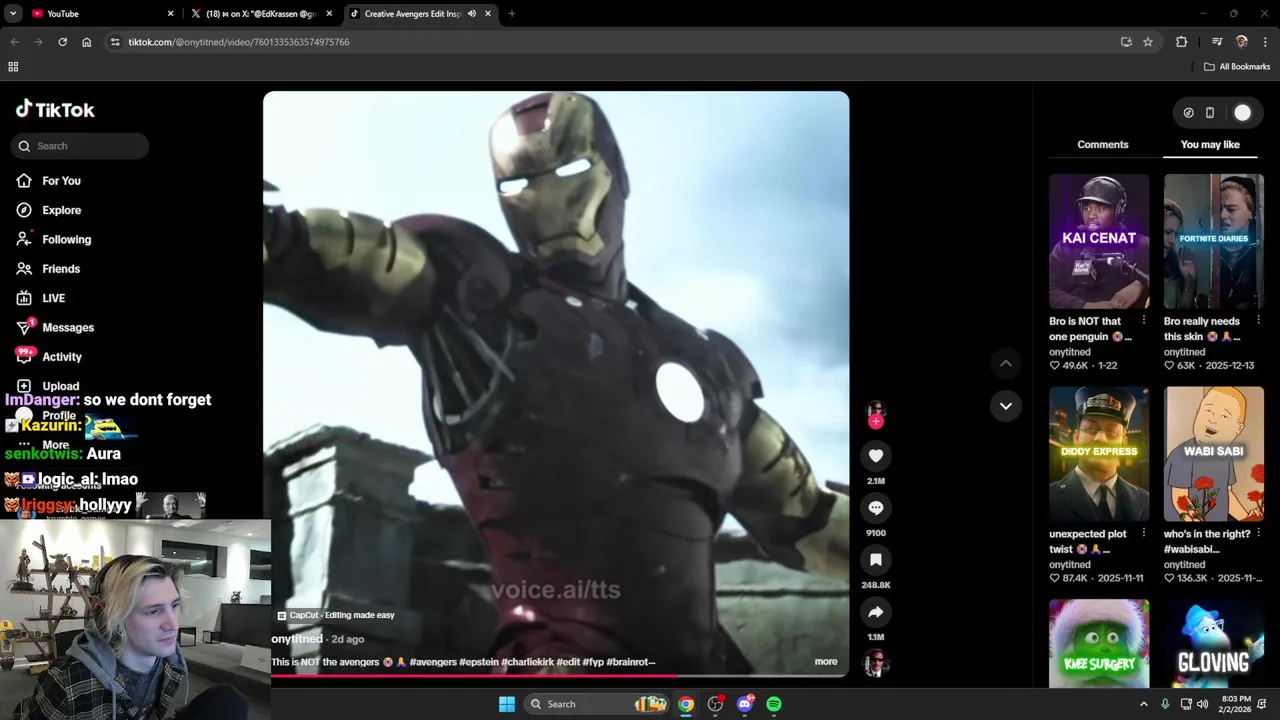Image resolution: width=1280 pixels, height=720 pixels.
Task: Click the #avengers hashtag
Action: point(433,662)
